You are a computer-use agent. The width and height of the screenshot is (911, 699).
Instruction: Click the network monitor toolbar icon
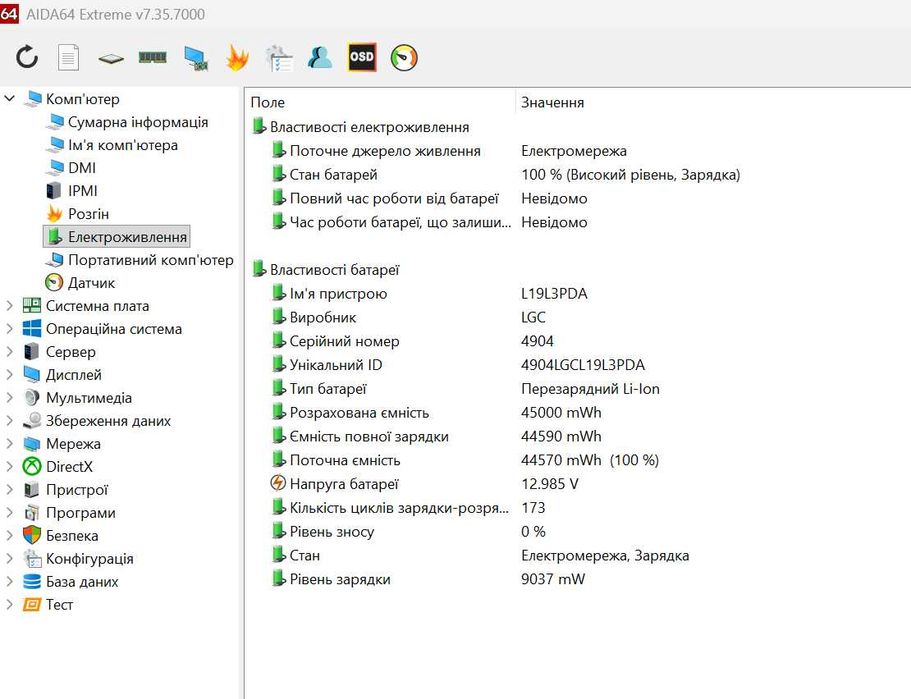195,58
